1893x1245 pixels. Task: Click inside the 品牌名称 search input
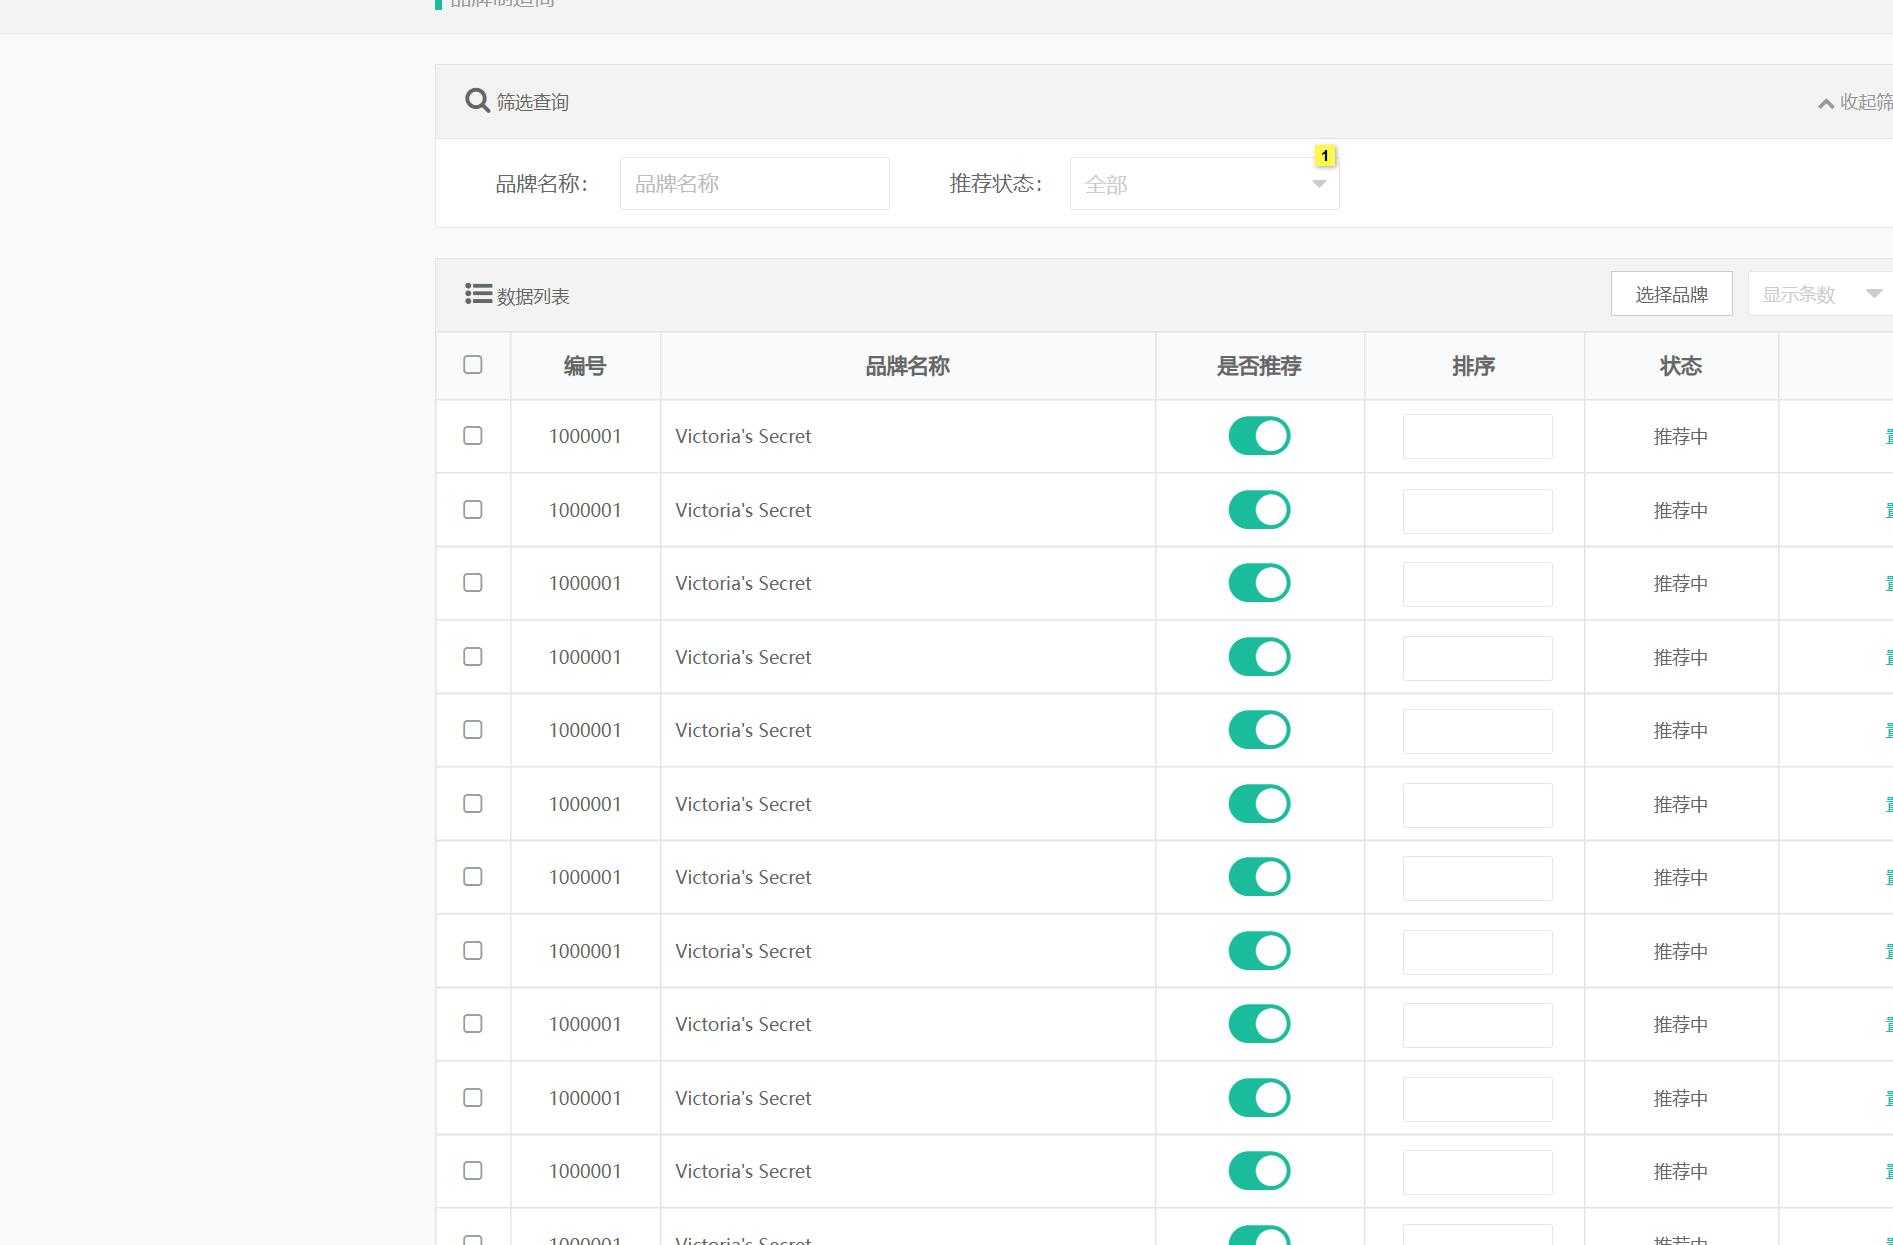click(x=754, y=183)
